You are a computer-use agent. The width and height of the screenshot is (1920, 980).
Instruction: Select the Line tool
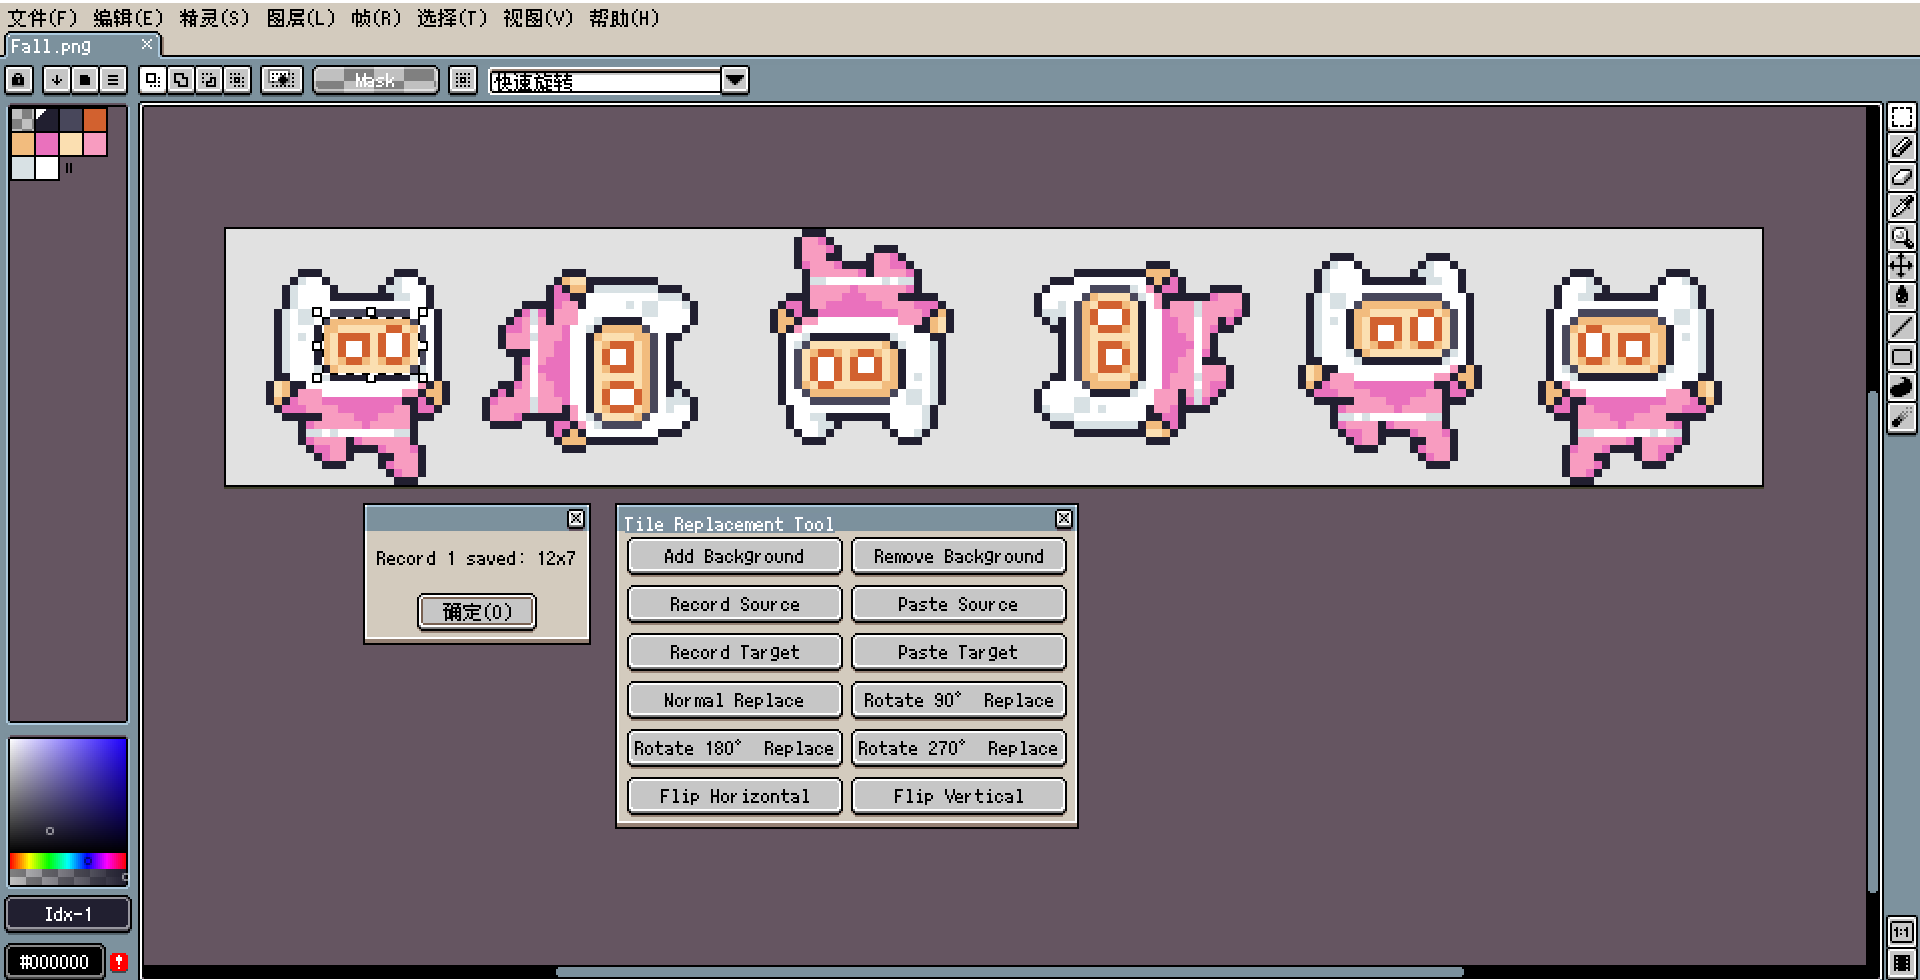1902,326
